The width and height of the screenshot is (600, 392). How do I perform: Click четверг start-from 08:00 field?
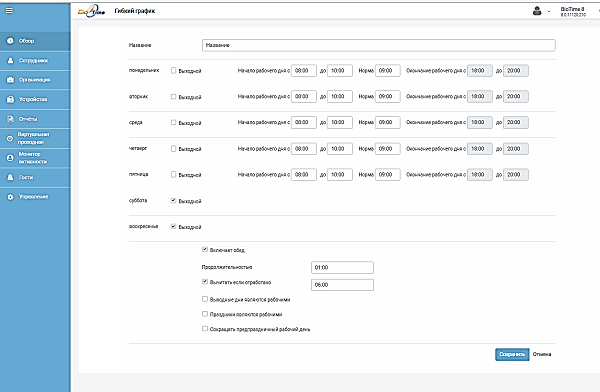tap(304, 149)
